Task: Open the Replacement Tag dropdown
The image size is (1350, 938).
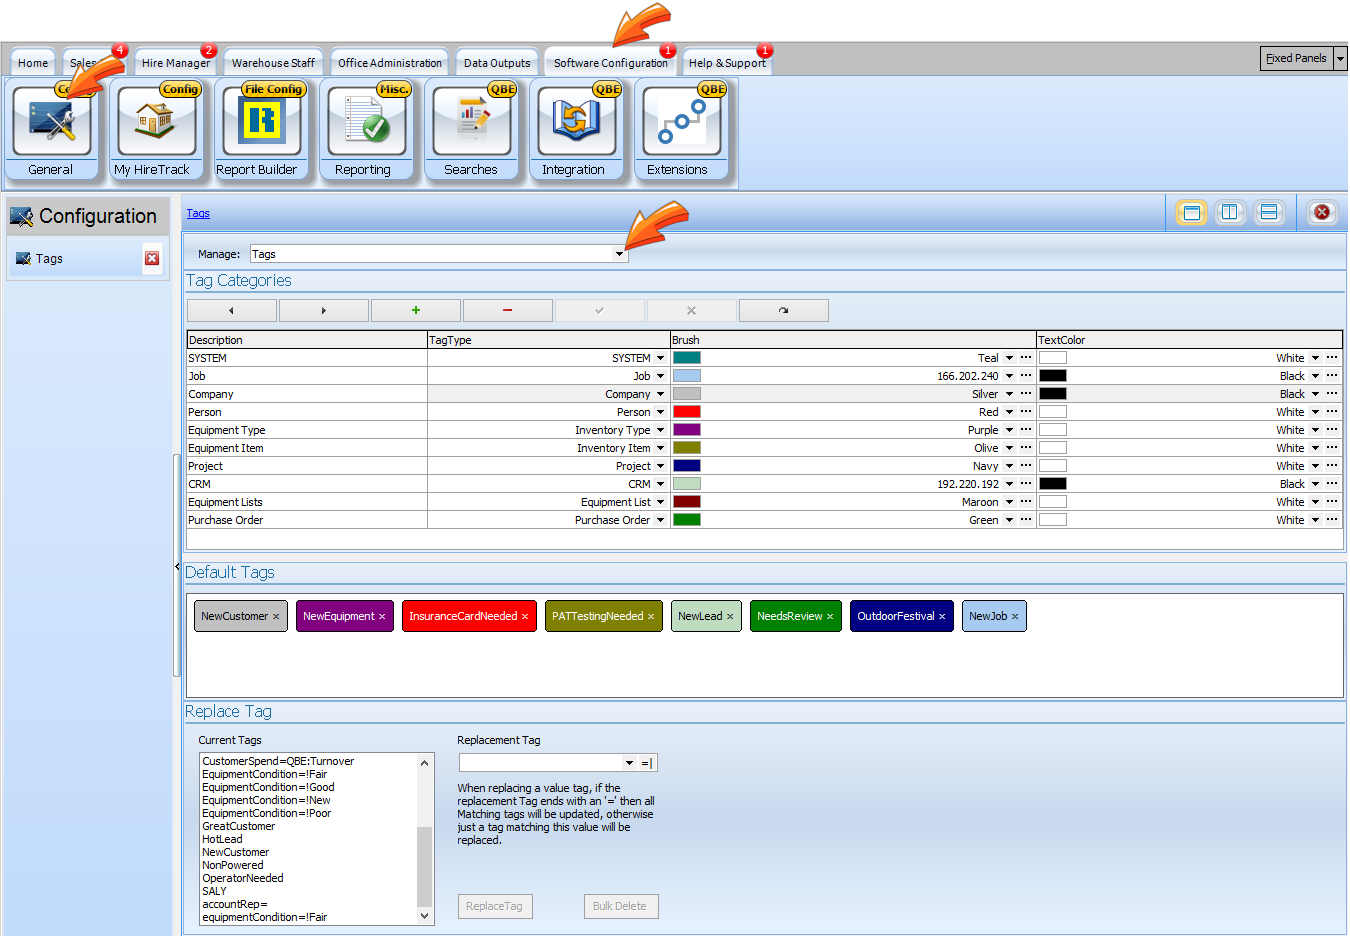Action: click(x=629, y=763)
